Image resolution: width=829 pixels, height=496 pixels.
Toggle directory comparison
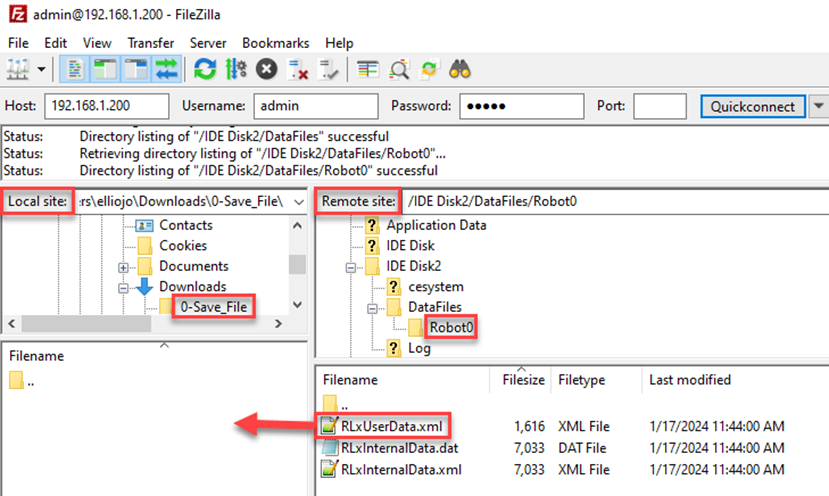[398, 69]
